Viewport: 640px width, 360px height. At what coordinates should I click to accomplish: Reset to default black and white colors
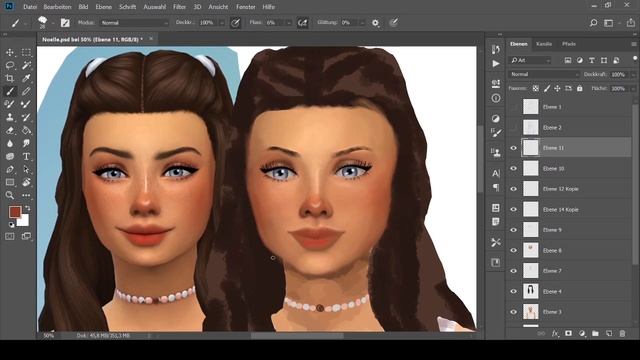pyautogui.click(x=11, y=224)
